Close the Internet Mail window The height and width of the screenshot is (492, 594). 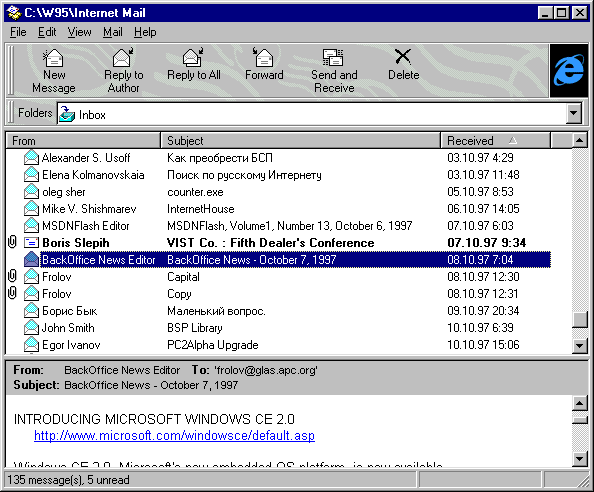tap(580, 13)
